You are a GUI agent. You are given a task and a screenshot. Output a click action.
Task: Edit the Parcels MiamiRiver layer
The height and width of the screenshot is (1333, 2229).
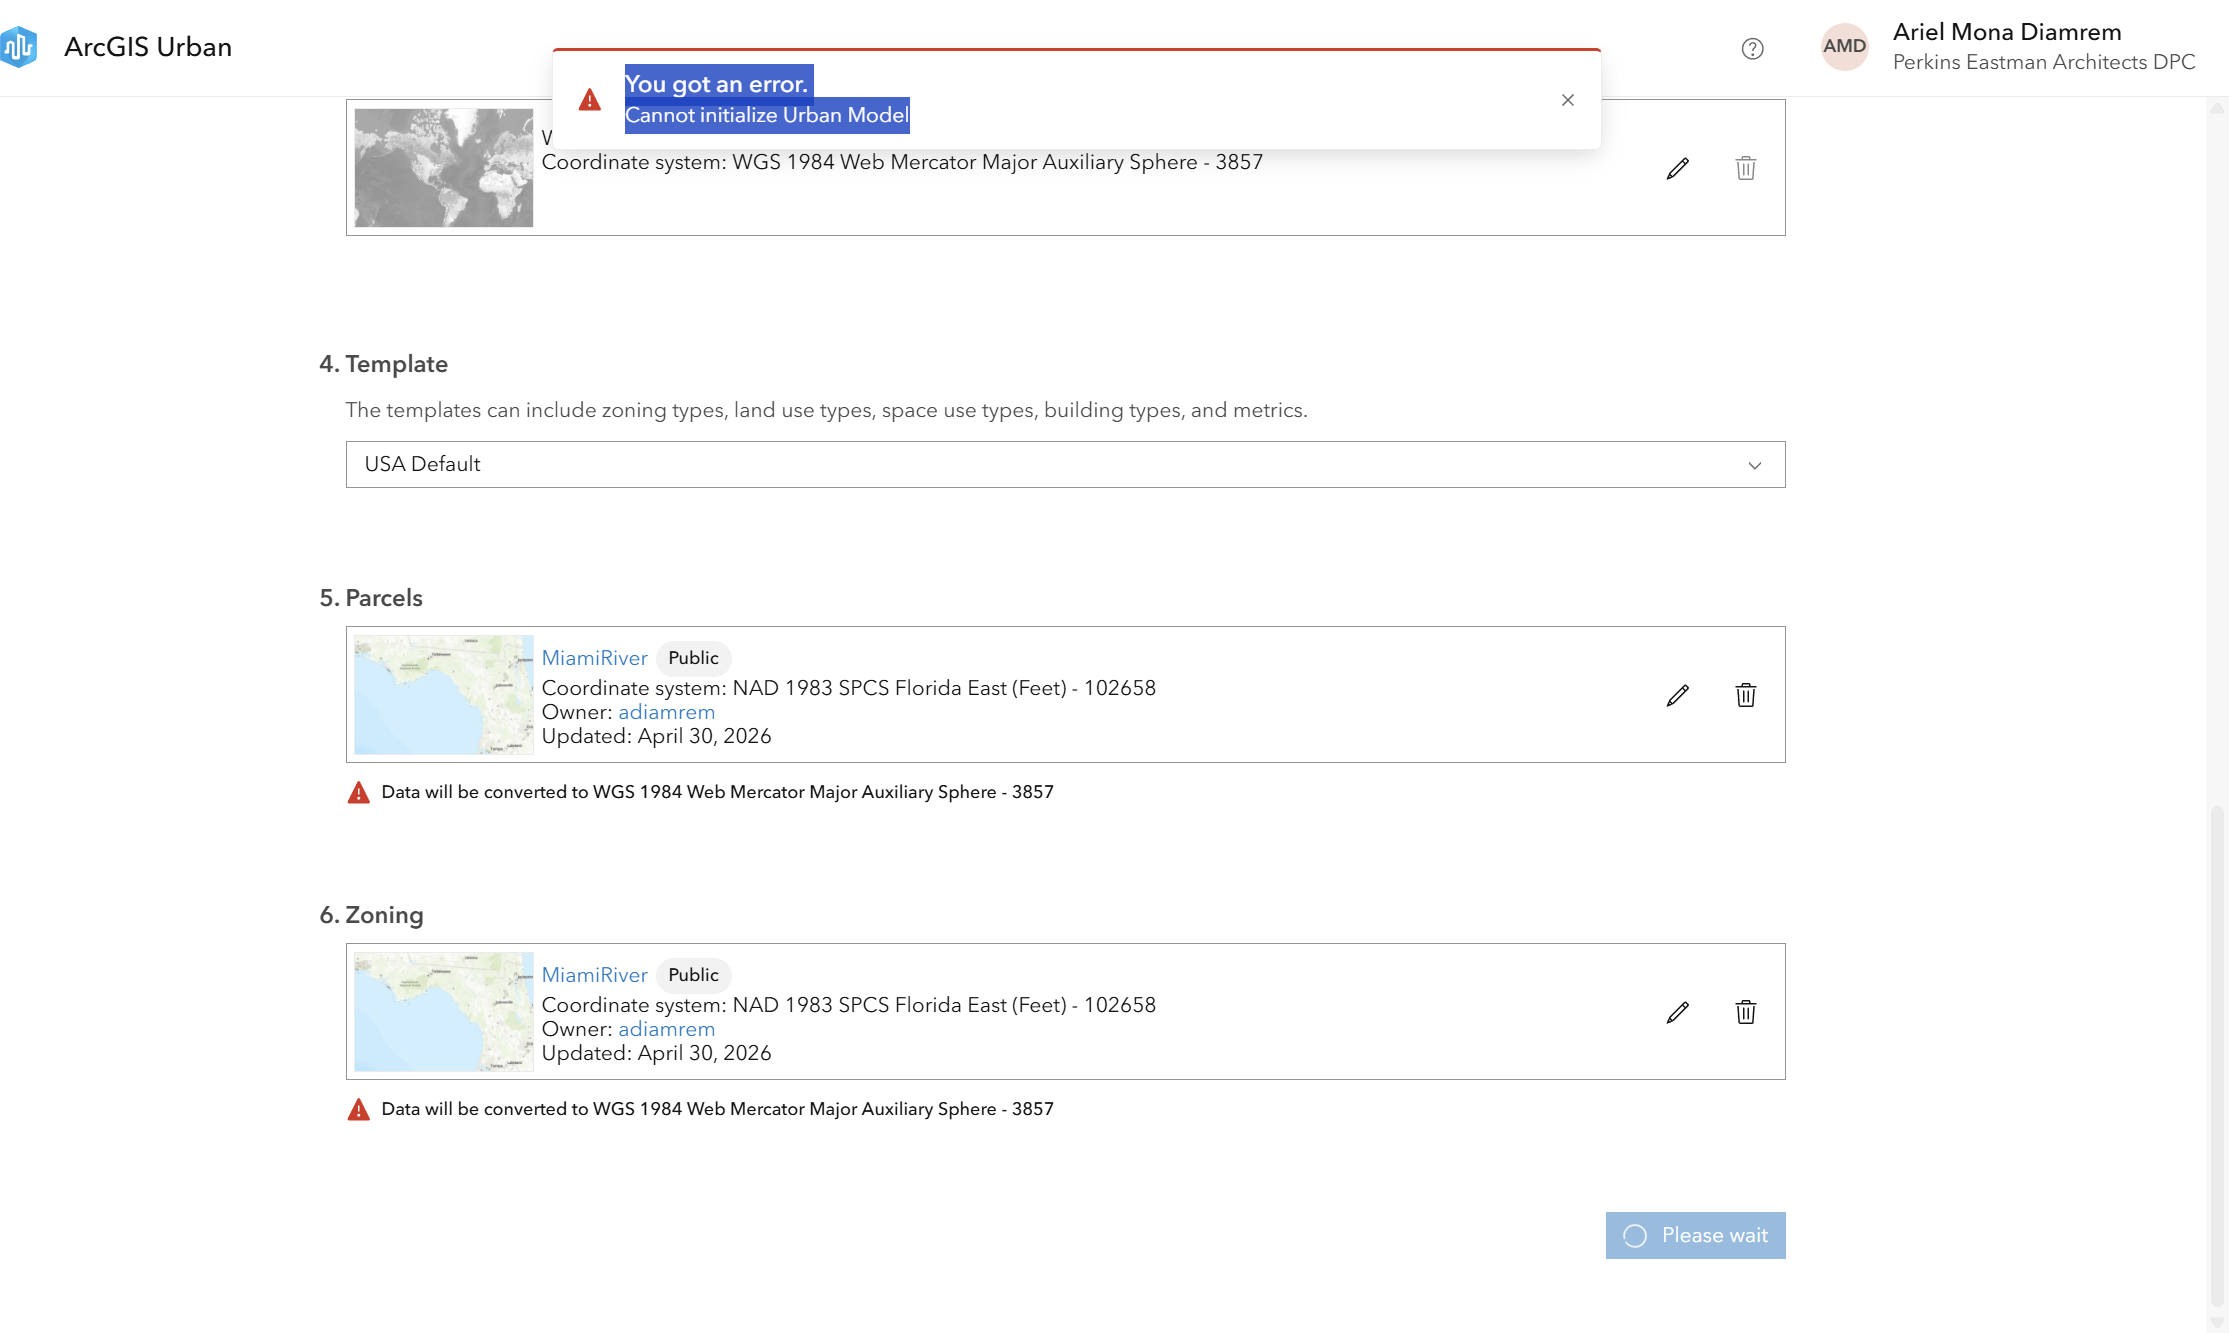[1678, 695]
